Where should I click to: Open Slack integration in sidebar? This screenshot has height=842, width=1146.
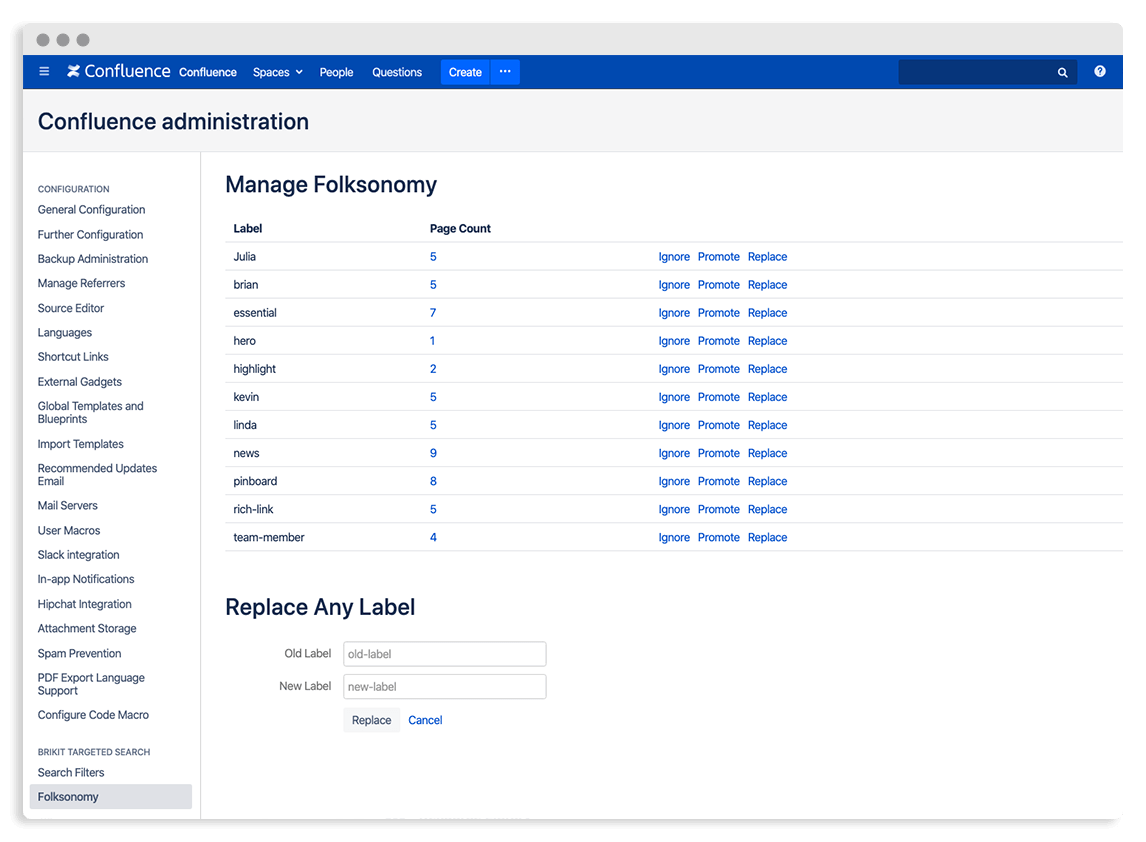click(x=78, y=555)
